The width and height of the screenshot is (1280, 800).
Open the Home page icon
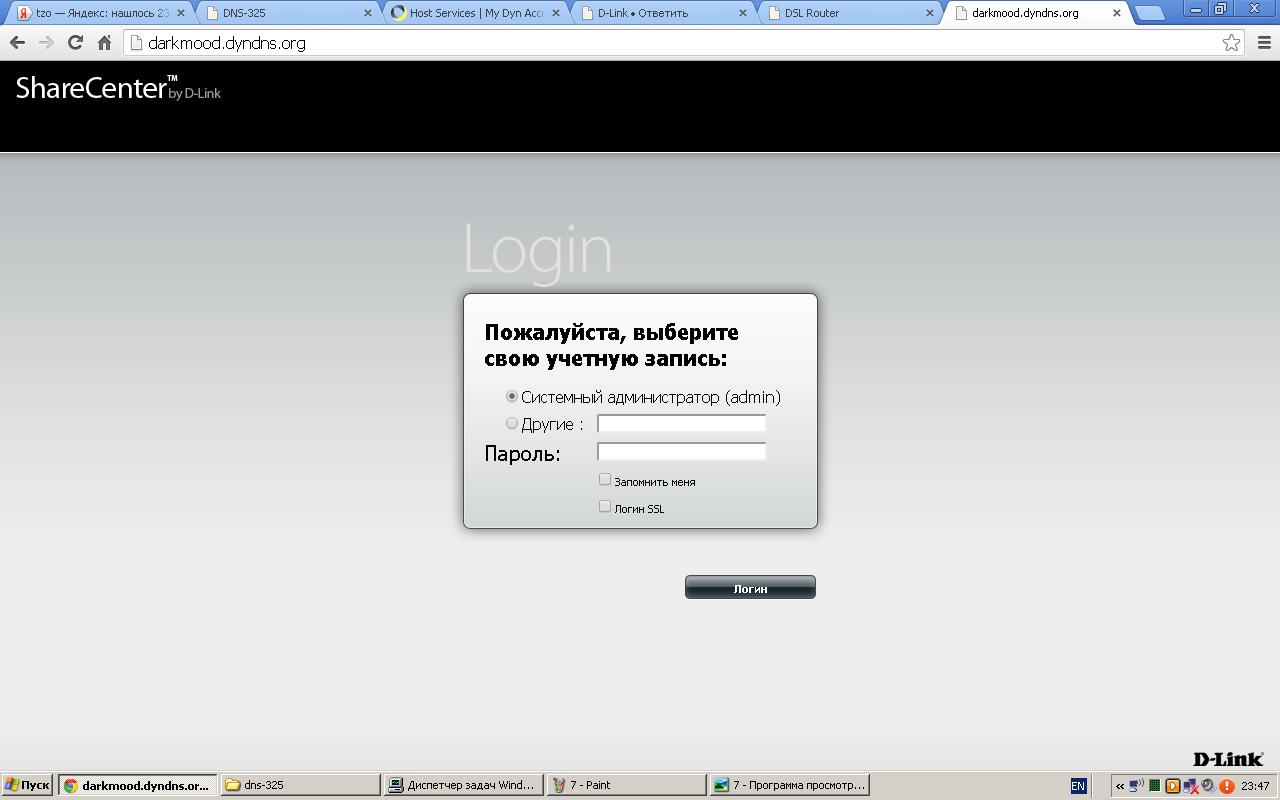104,43
